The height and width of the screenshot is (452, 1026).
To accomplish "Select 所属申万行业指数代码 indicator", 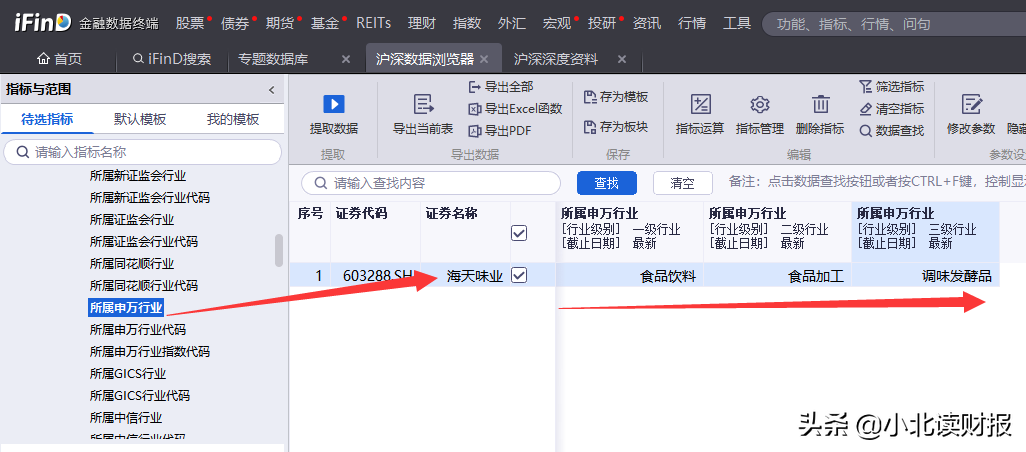I will tap(149, 352).
